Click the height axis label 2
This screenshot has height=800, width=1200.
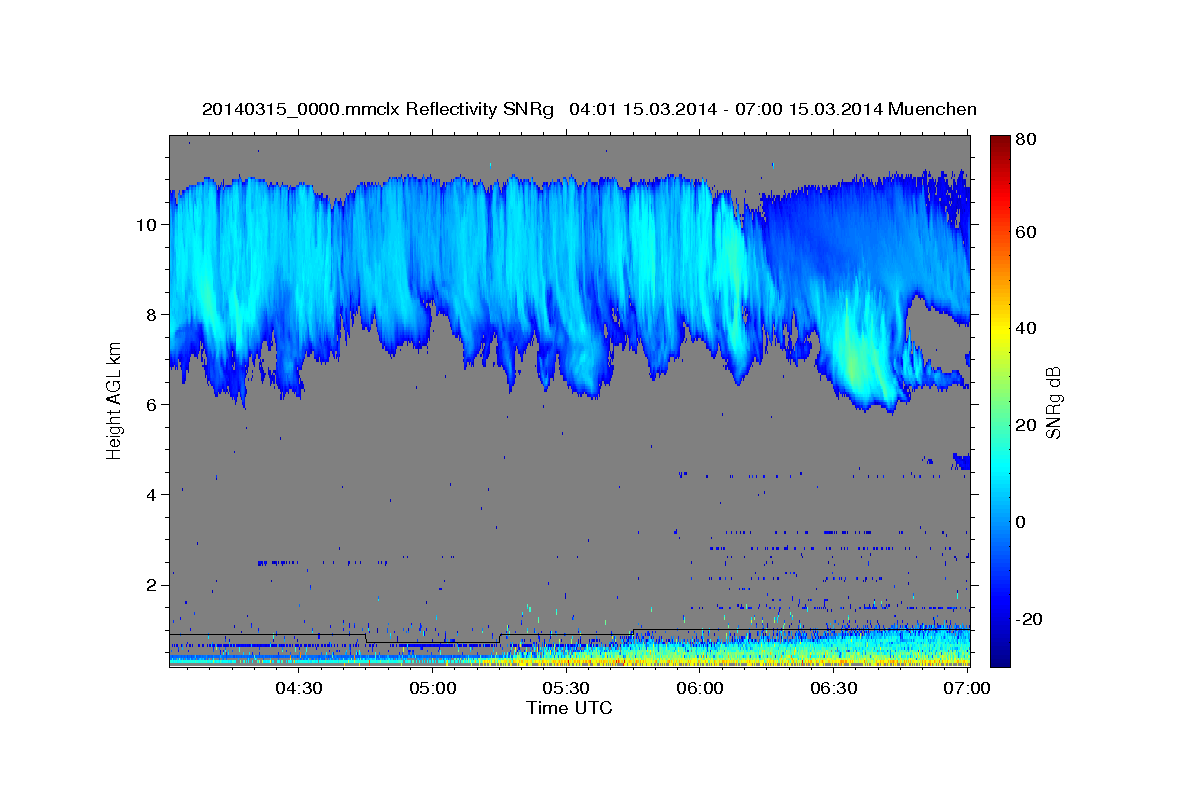152,584
